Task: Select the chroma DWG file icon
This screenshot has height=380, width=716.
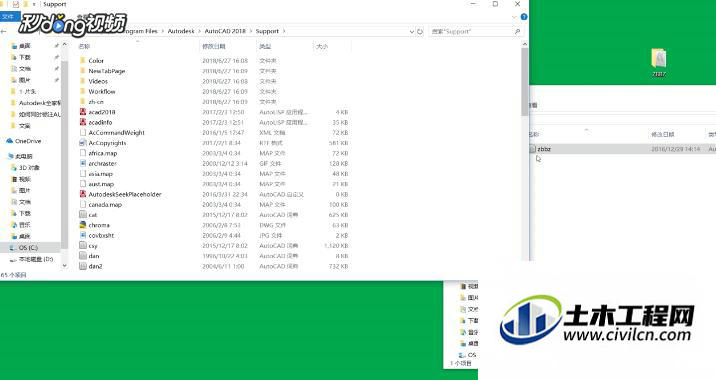Action: pos(83,225)
